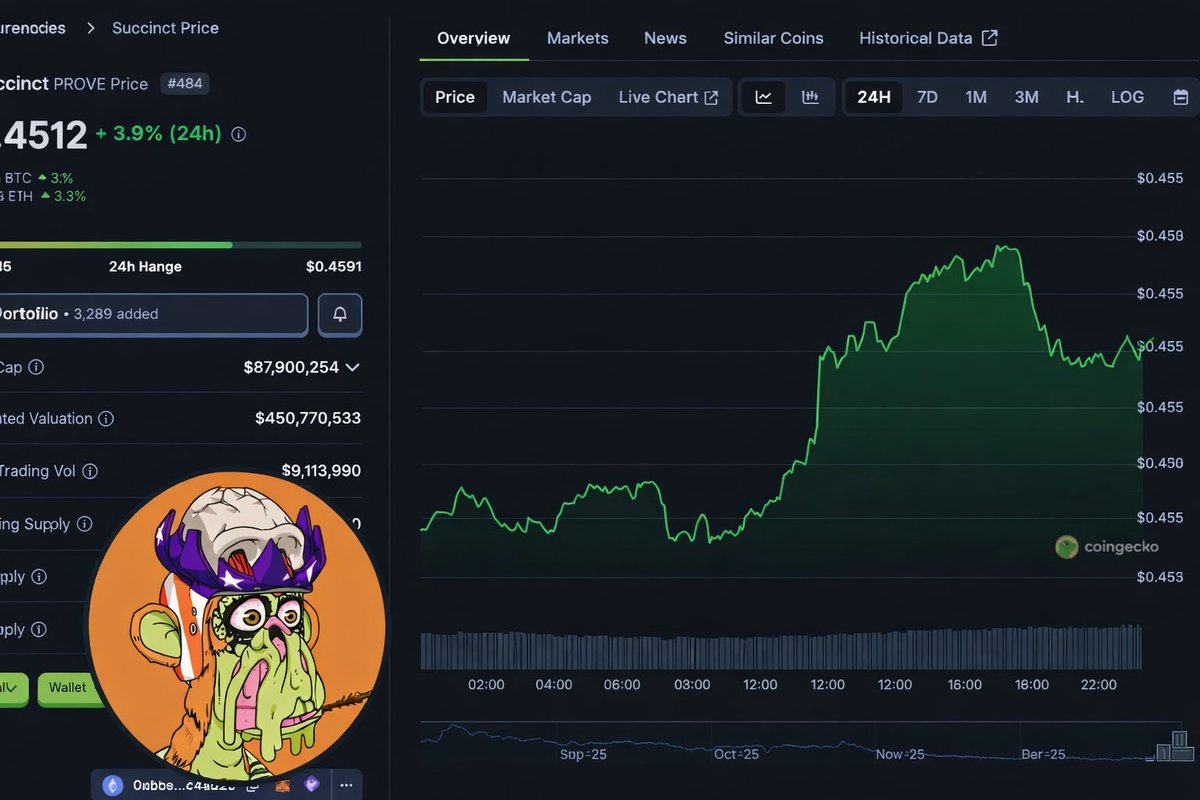Open the Markets tab
Image resolution: width=1200 pixels, height=800 pixels.
(x=578, y=38)
